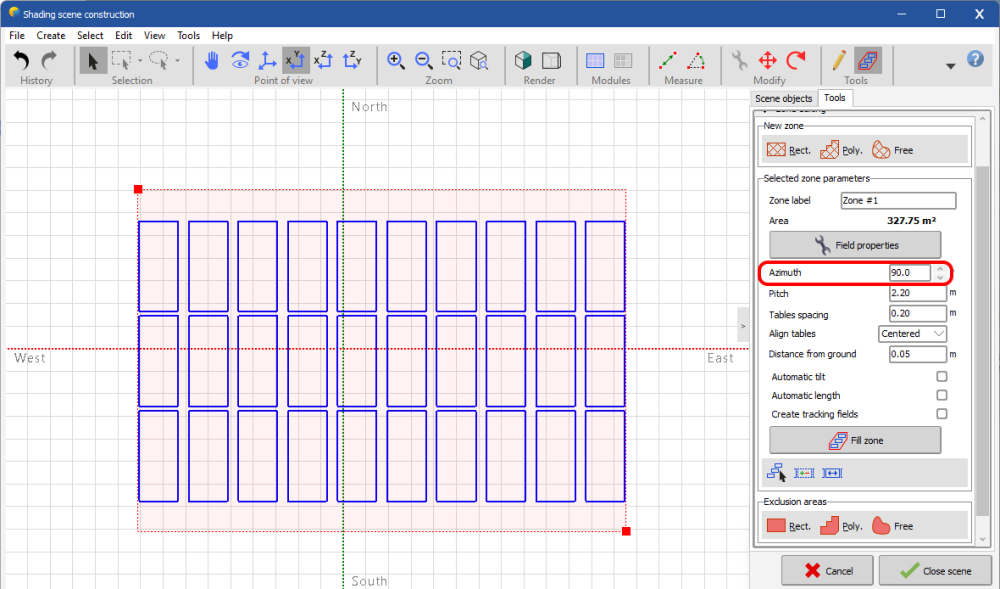Click the 3D Render cube icon
Screen dimensions: 1000x589
[523, 61]
